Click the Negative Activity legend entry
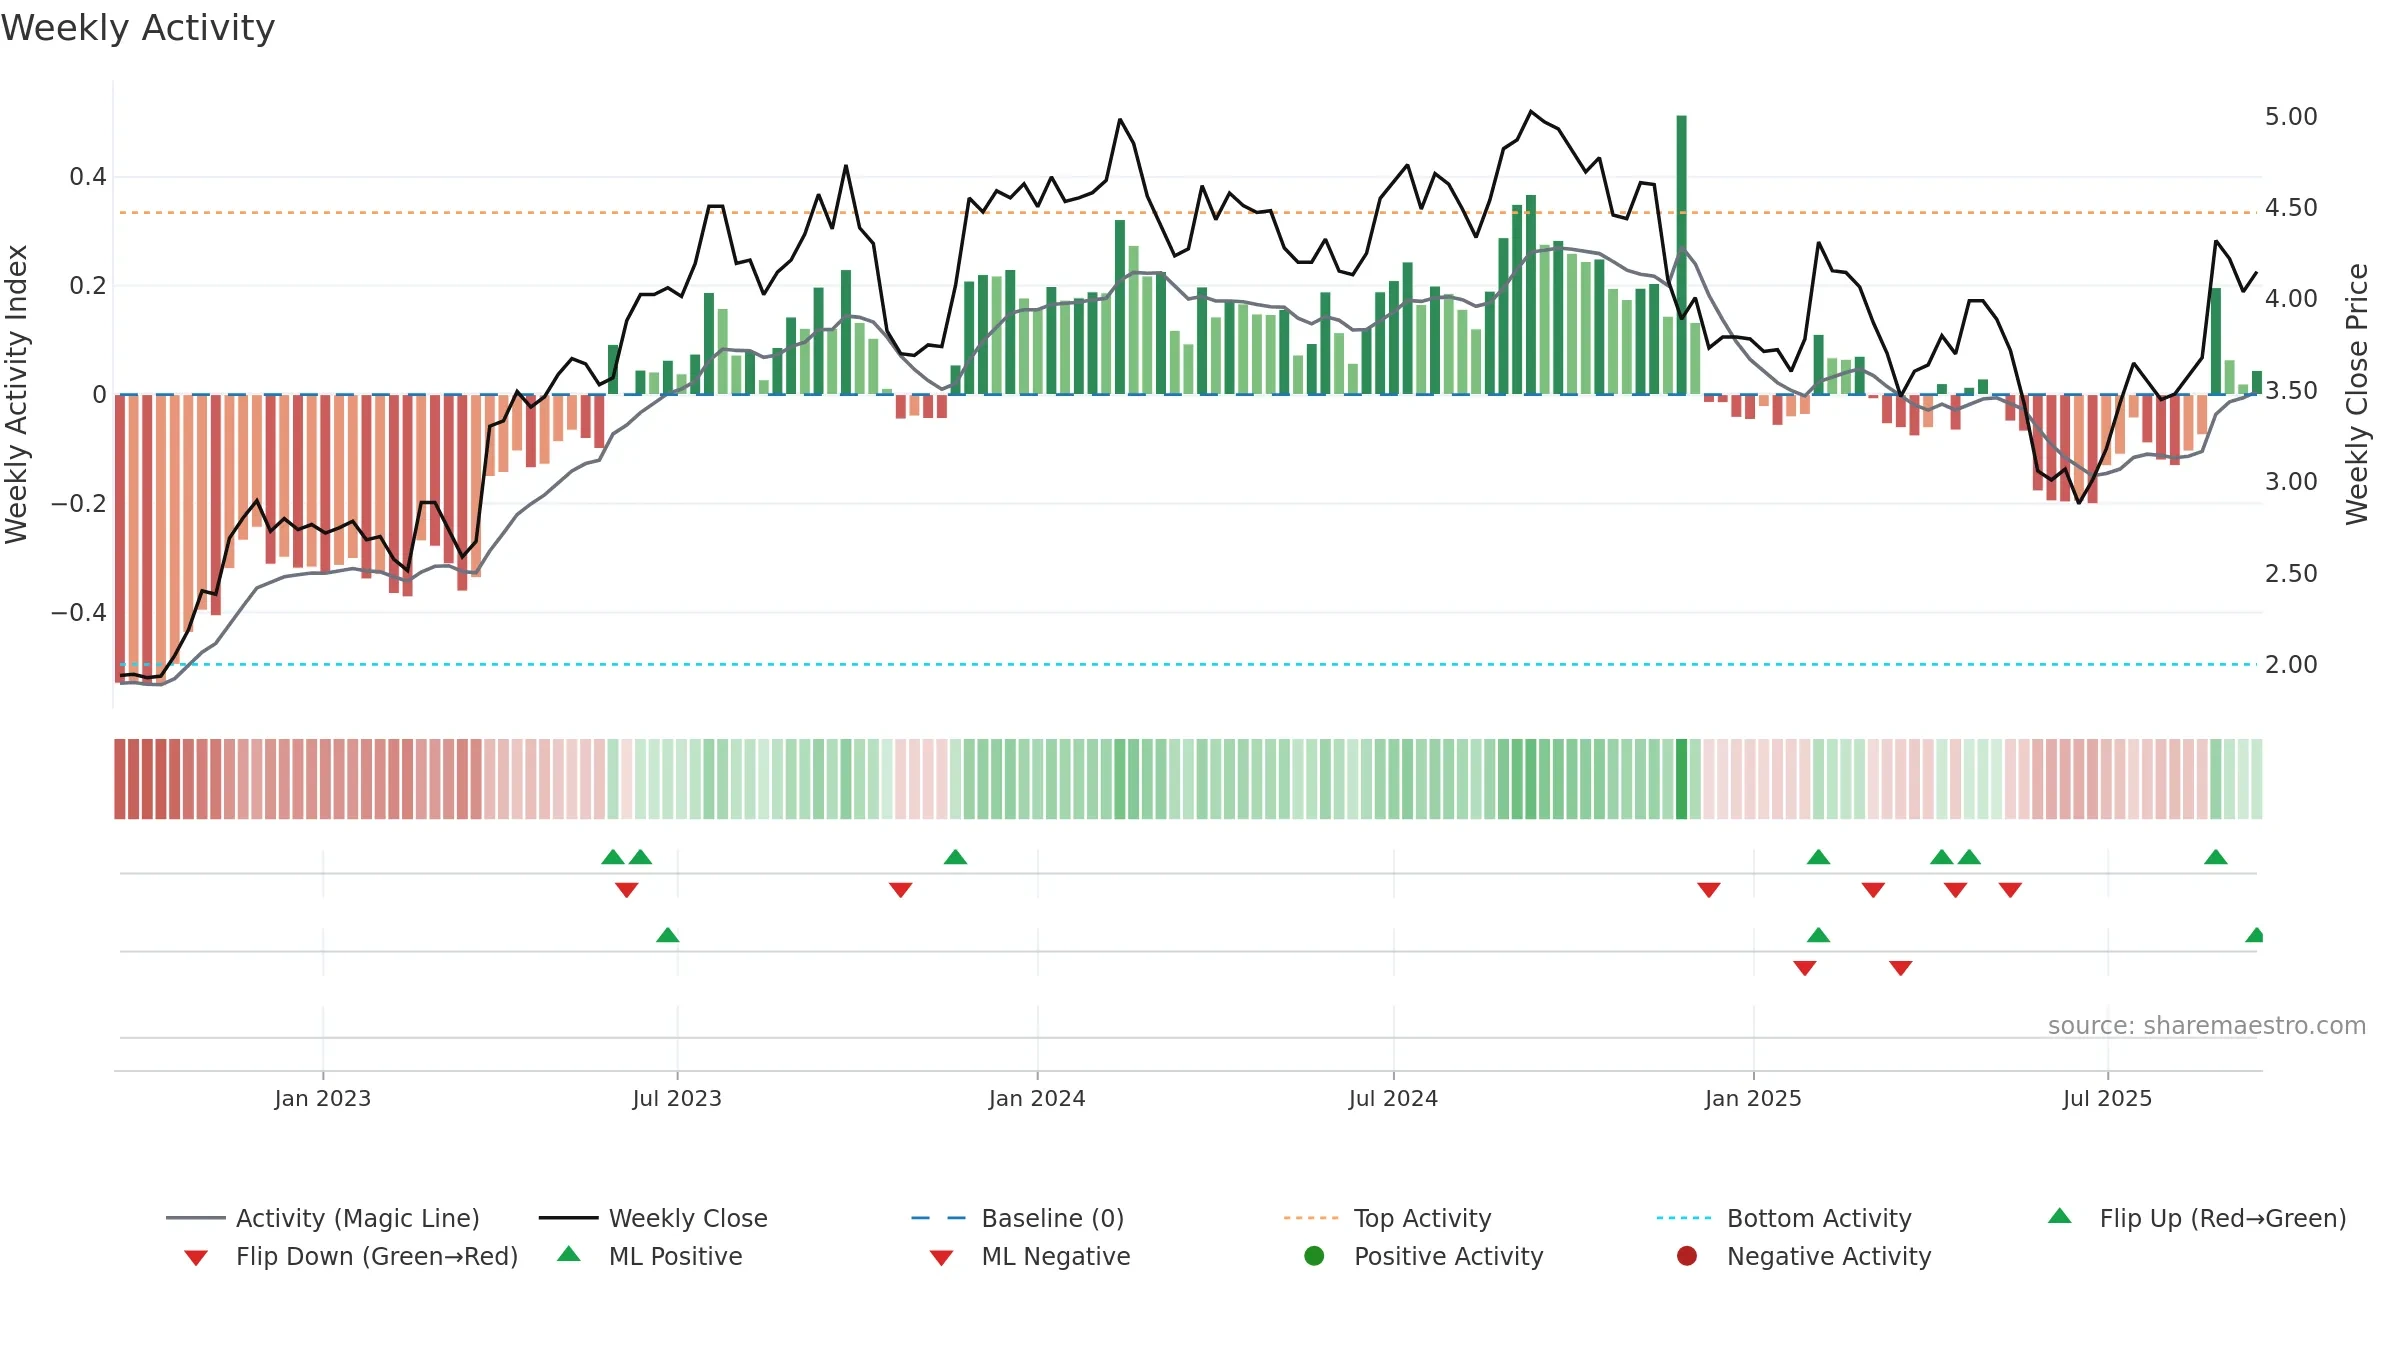Image resolution: width=2400 pixels, height=1350 pixels. pyautogui.click(x=1804, y=1256)
